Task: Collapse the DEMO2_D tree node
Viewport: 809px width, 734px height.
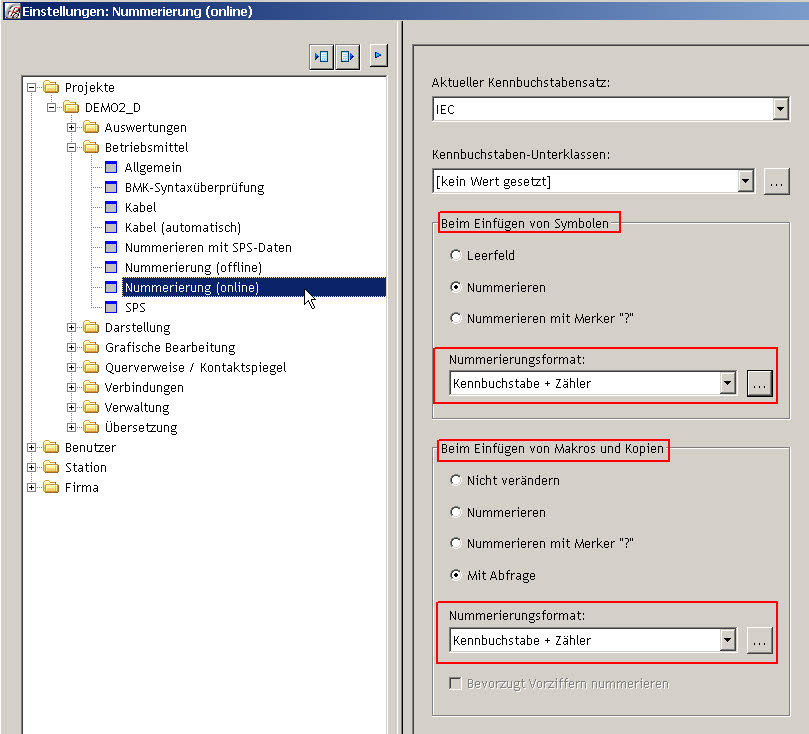Action: 51,107
